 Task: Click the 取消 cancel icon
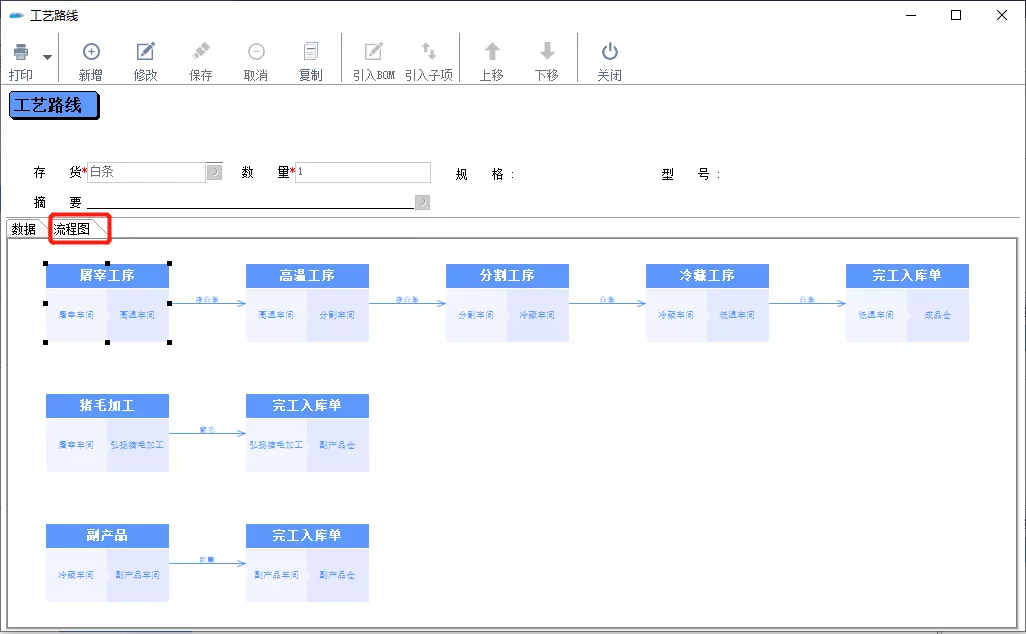click(x=256, y=52)
